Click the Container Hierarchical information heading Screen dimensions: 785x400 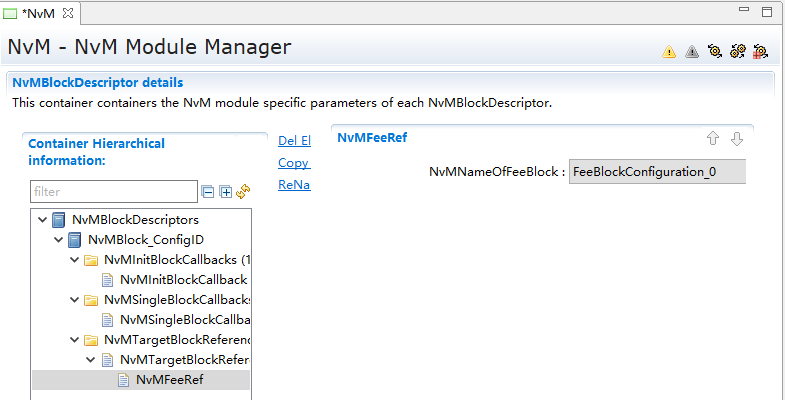(x=96, y=152)
